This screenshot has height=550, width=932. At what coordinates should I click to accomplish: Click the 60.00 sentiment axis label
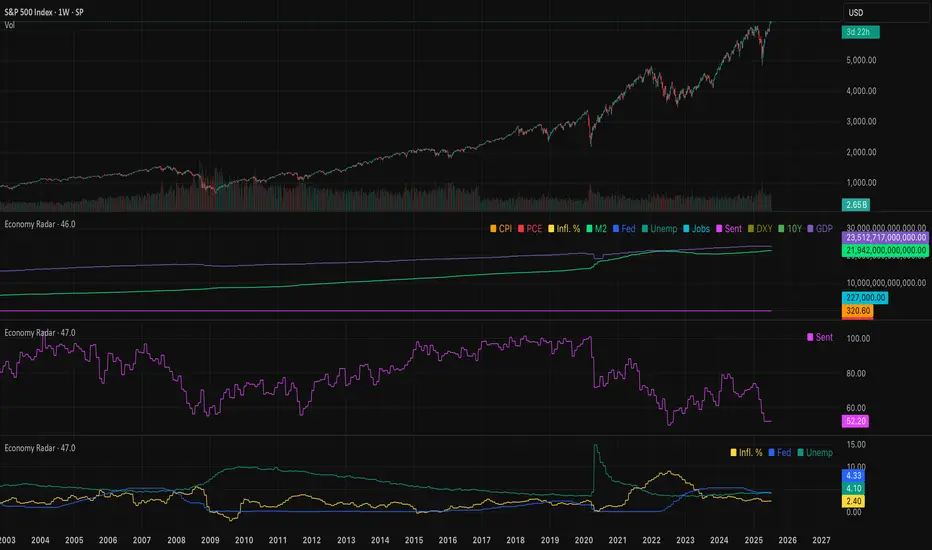856,408
